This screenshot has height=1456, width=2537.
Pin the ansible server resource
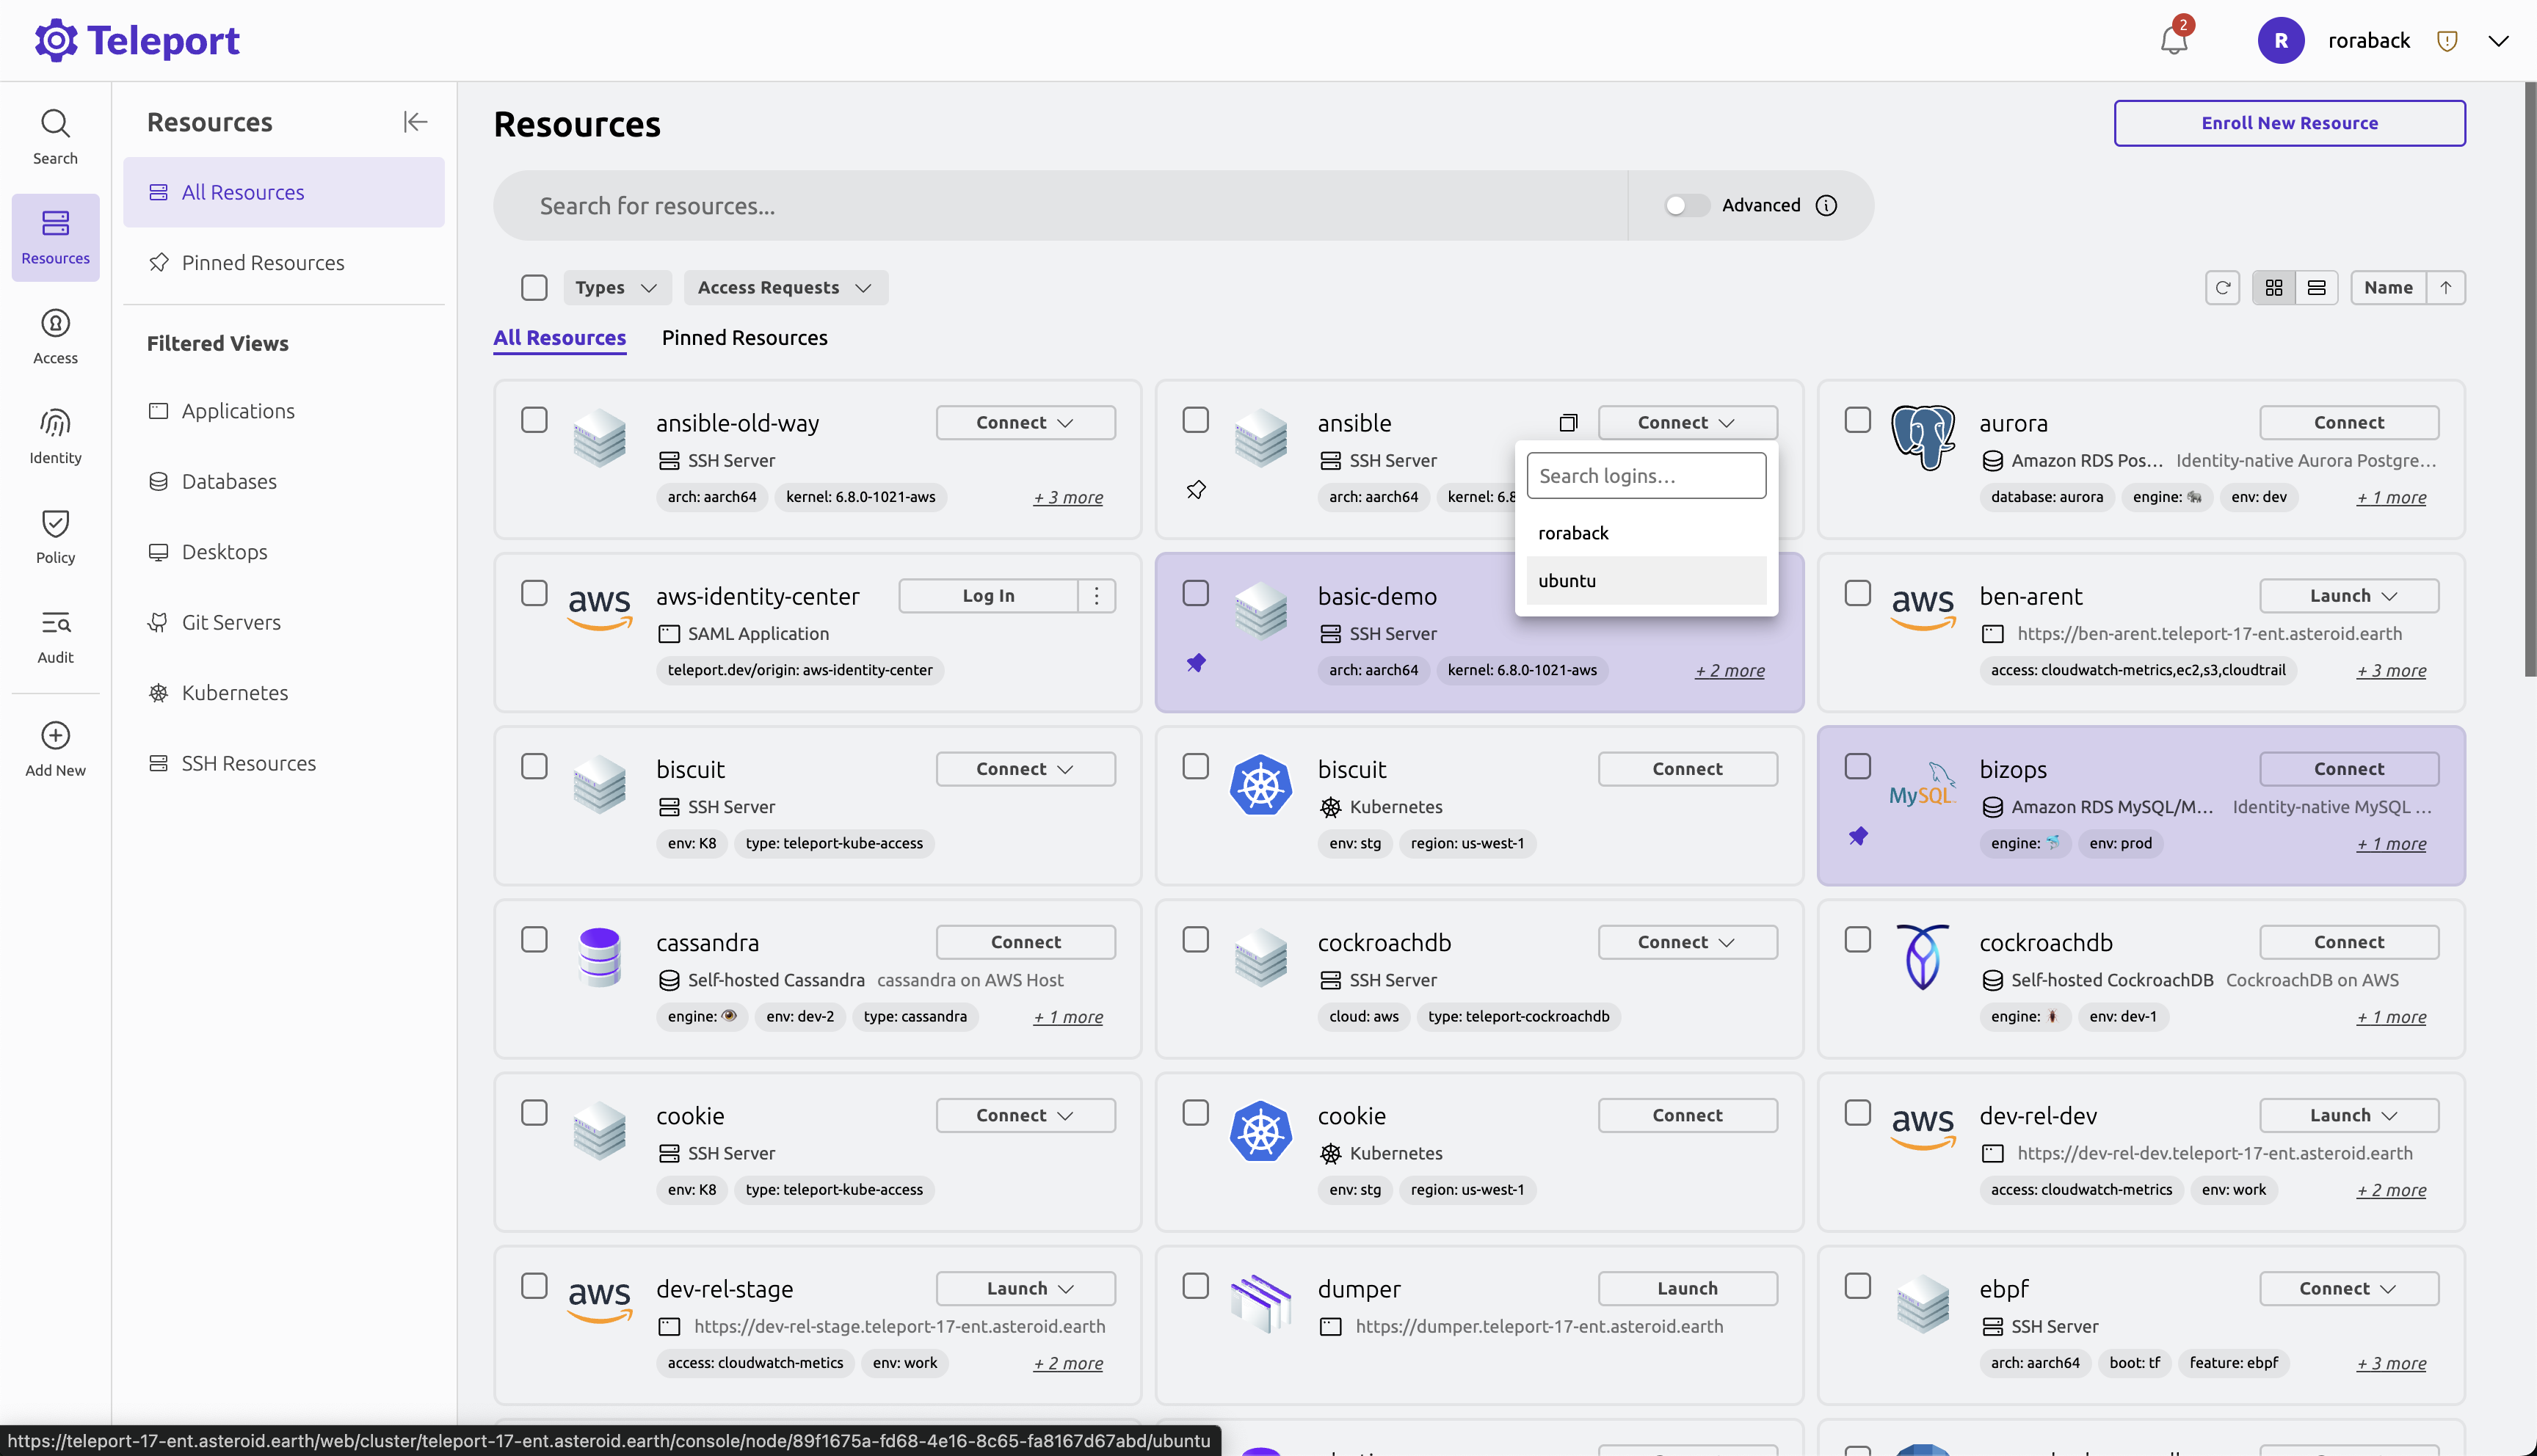(x=1196, y=490)
